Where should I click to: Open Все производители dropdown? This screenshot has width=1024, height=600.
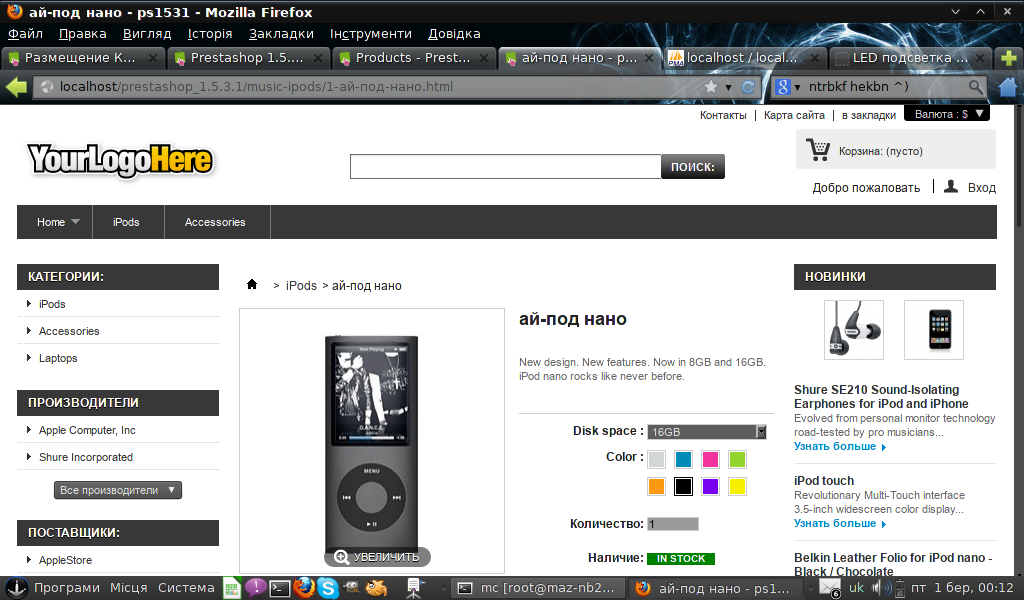pyautogui.click(x=118, y=490)
